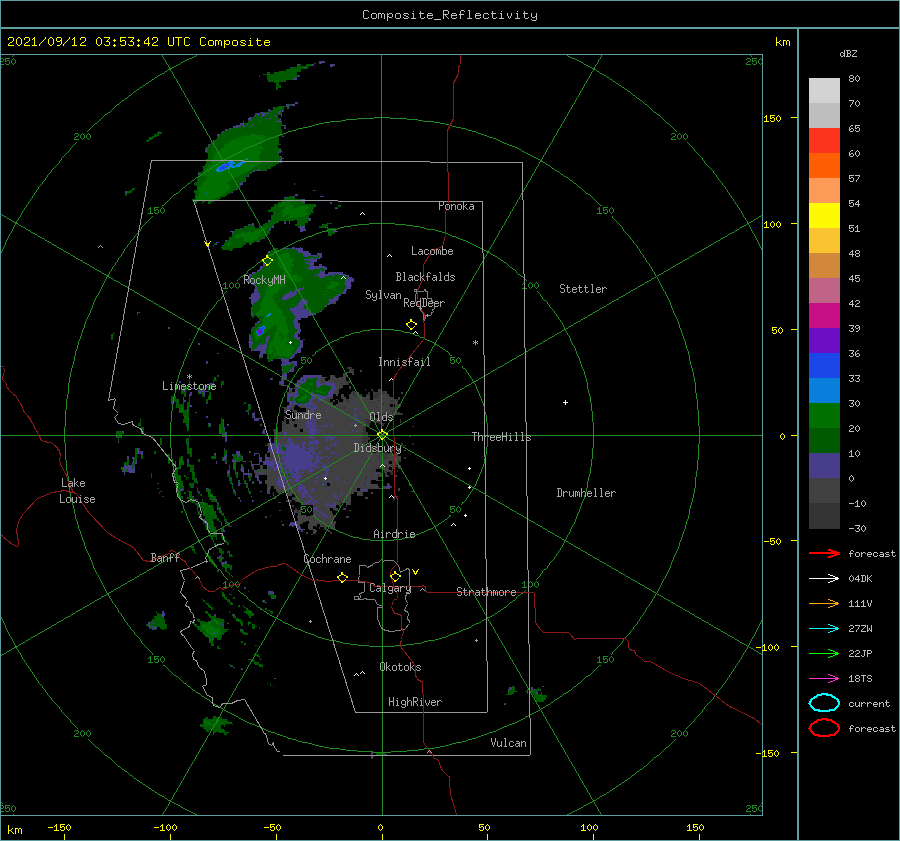Screen dimensions: 900x841
Task: Select the bright yellow 51-54 dBZ swatch
Action: click(x=824, y=216)
